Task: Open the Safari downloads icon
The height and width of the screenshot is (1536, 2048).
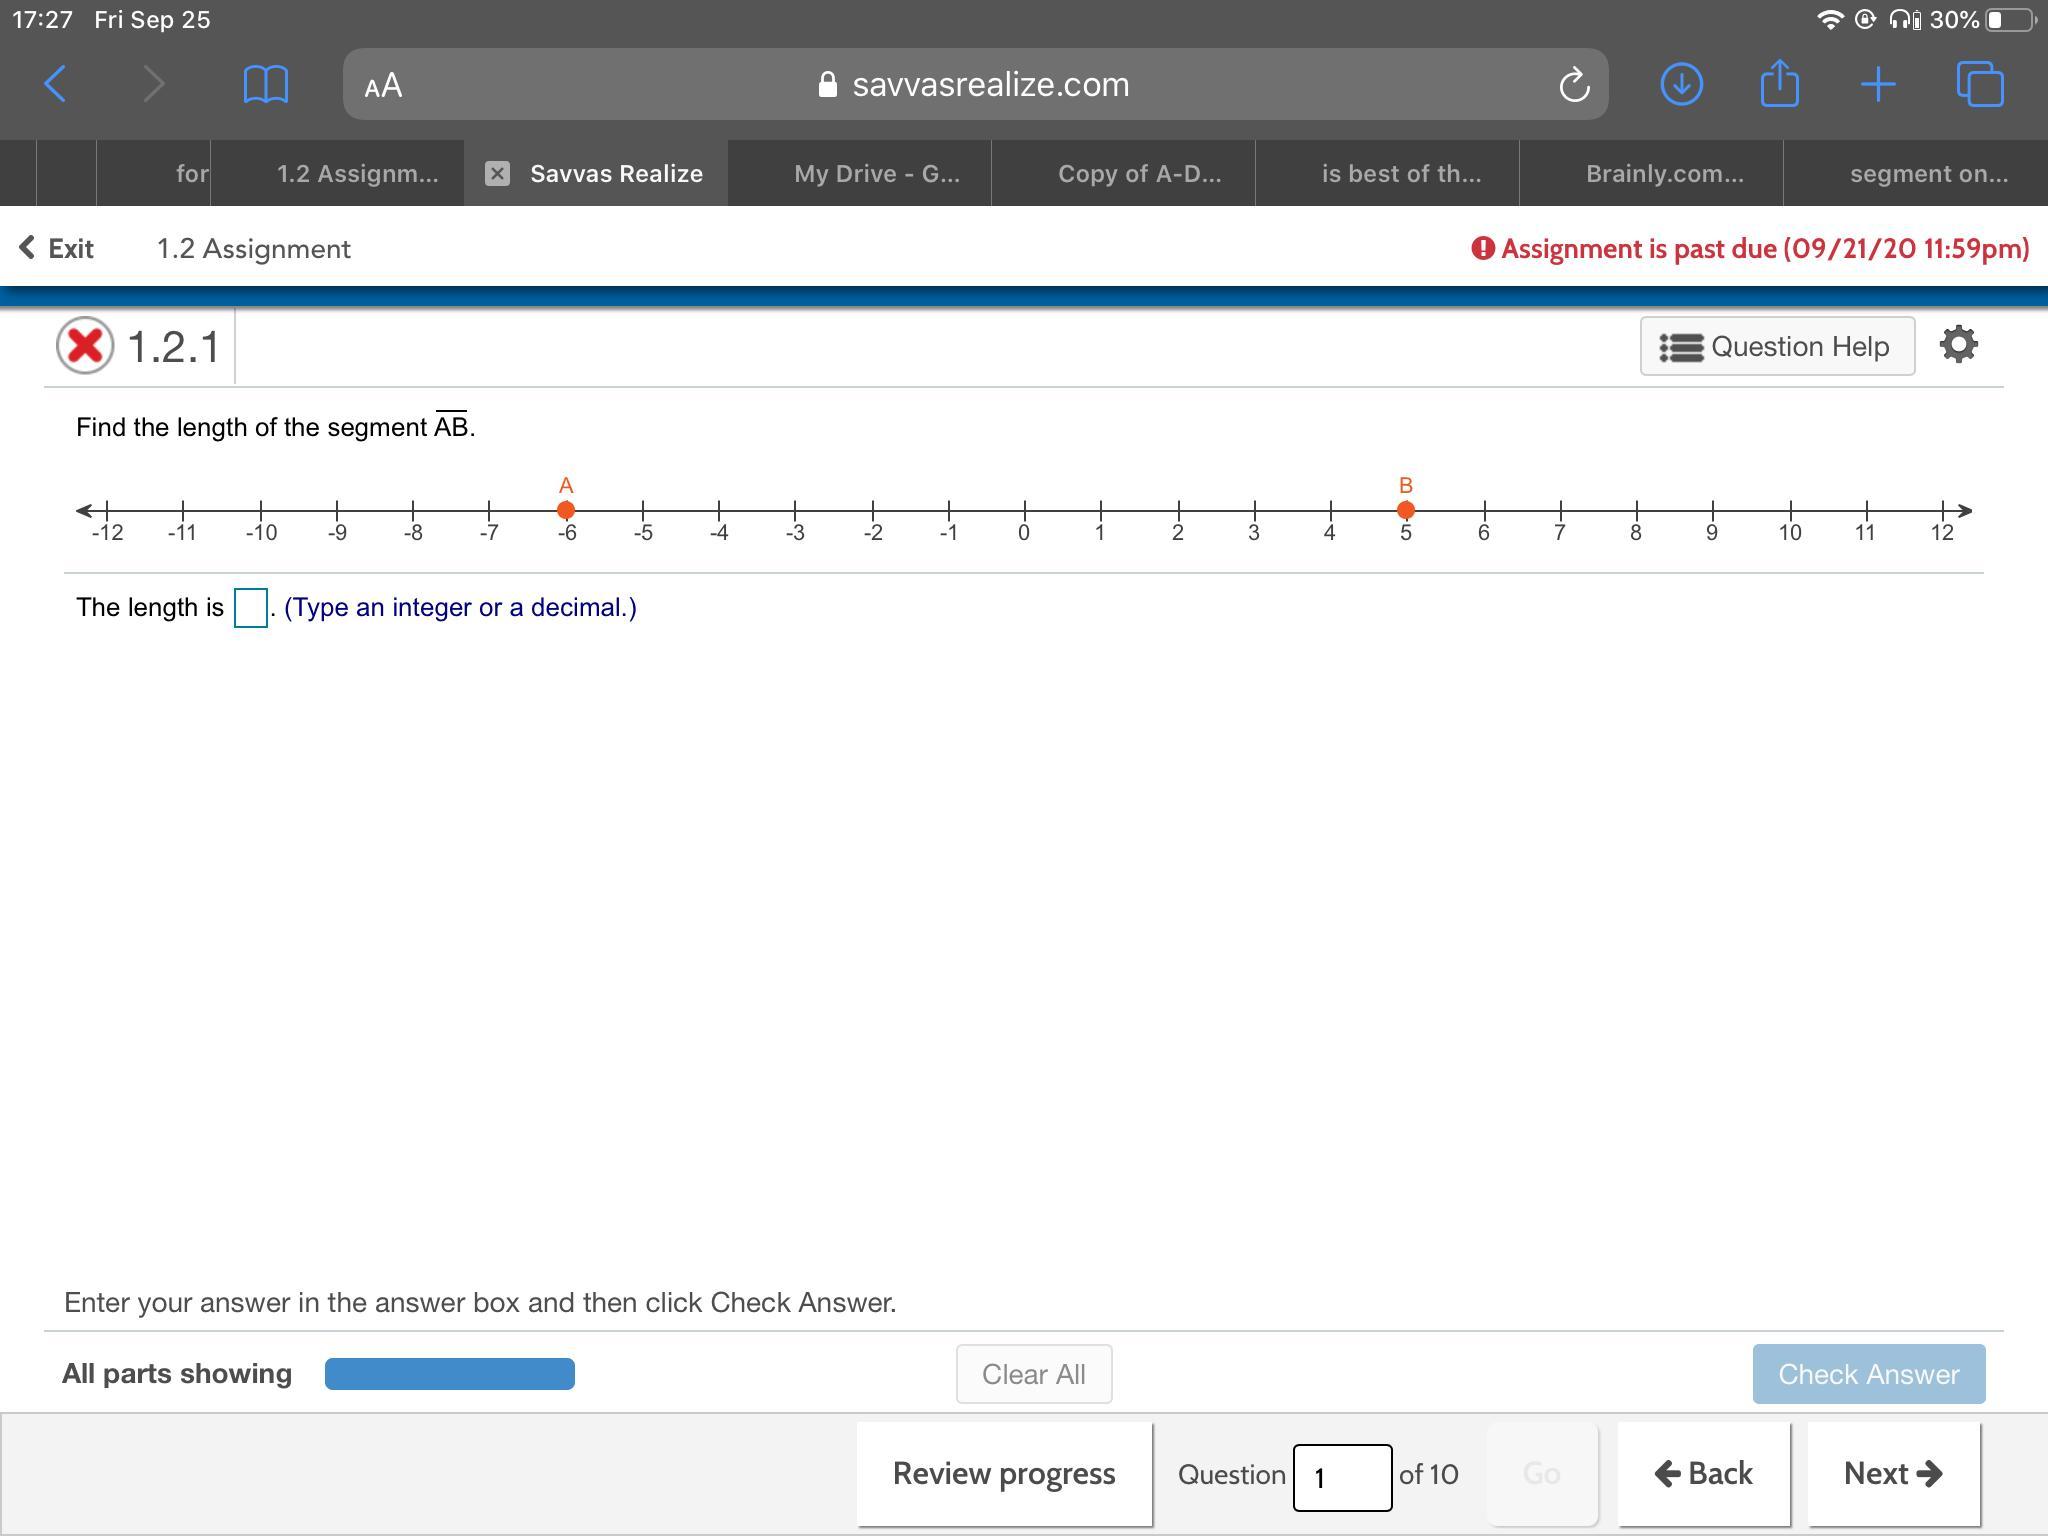Action: 1681,84
